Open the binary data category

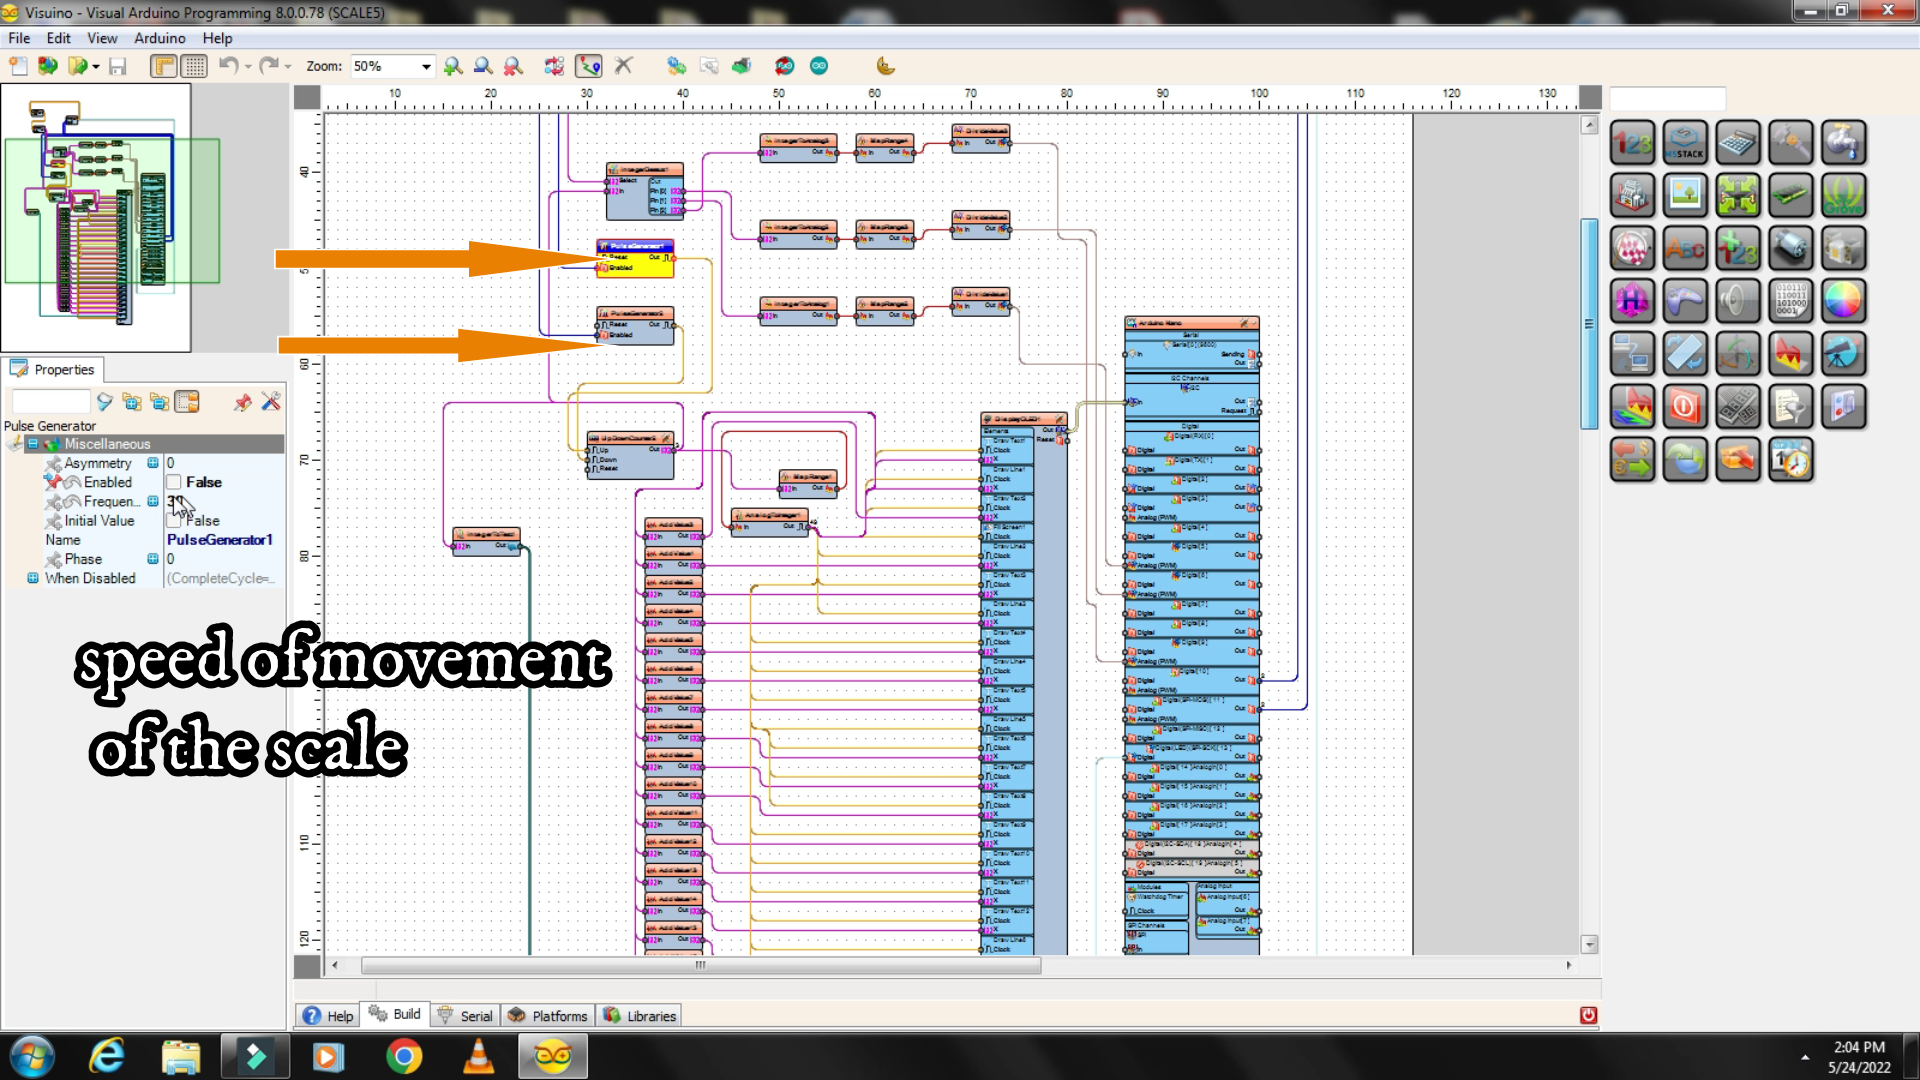[x=1791, y=301]
